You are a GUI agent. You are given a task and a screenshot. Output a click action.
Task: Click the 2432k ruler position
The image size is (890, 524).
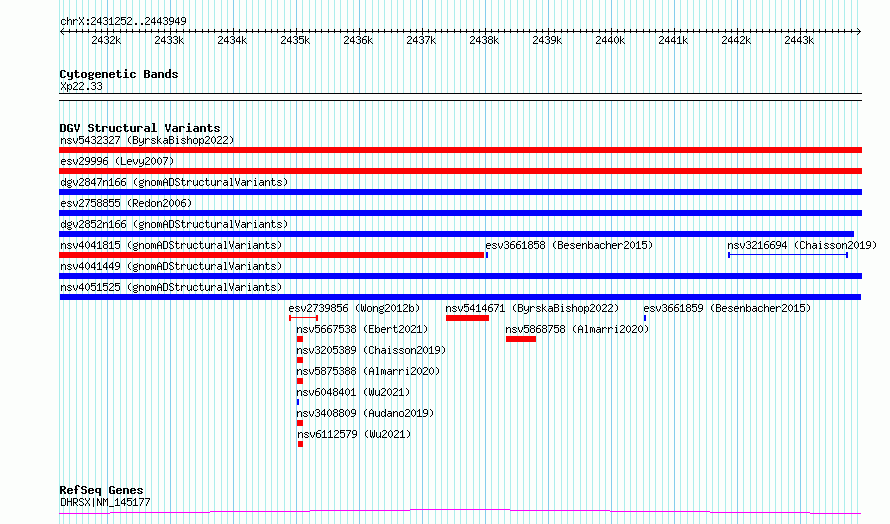coord(106,40)
